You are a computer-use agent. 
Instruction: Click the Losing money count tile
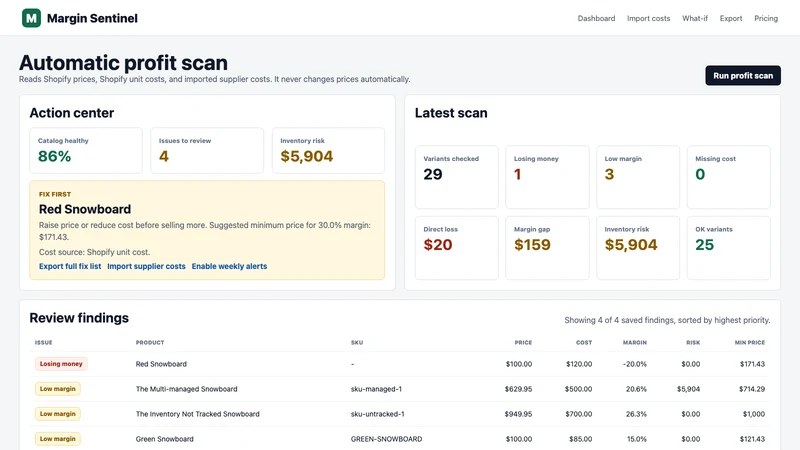pos(547,177)
